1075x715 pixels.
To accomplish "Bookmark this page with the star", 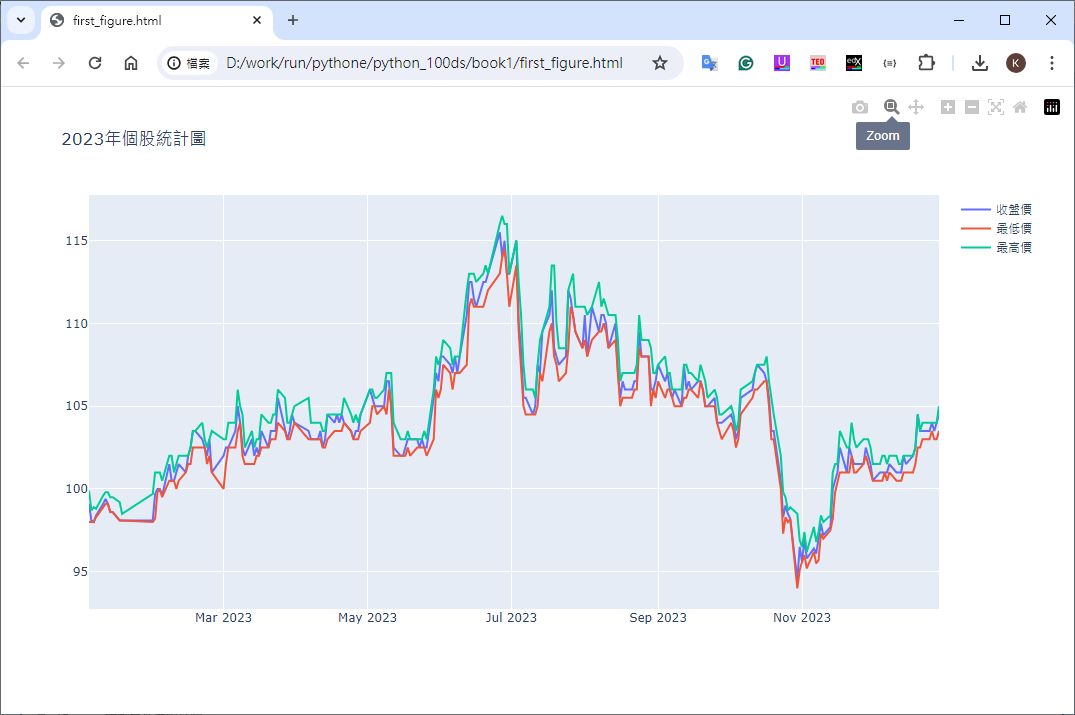I will tap(660, 63).
